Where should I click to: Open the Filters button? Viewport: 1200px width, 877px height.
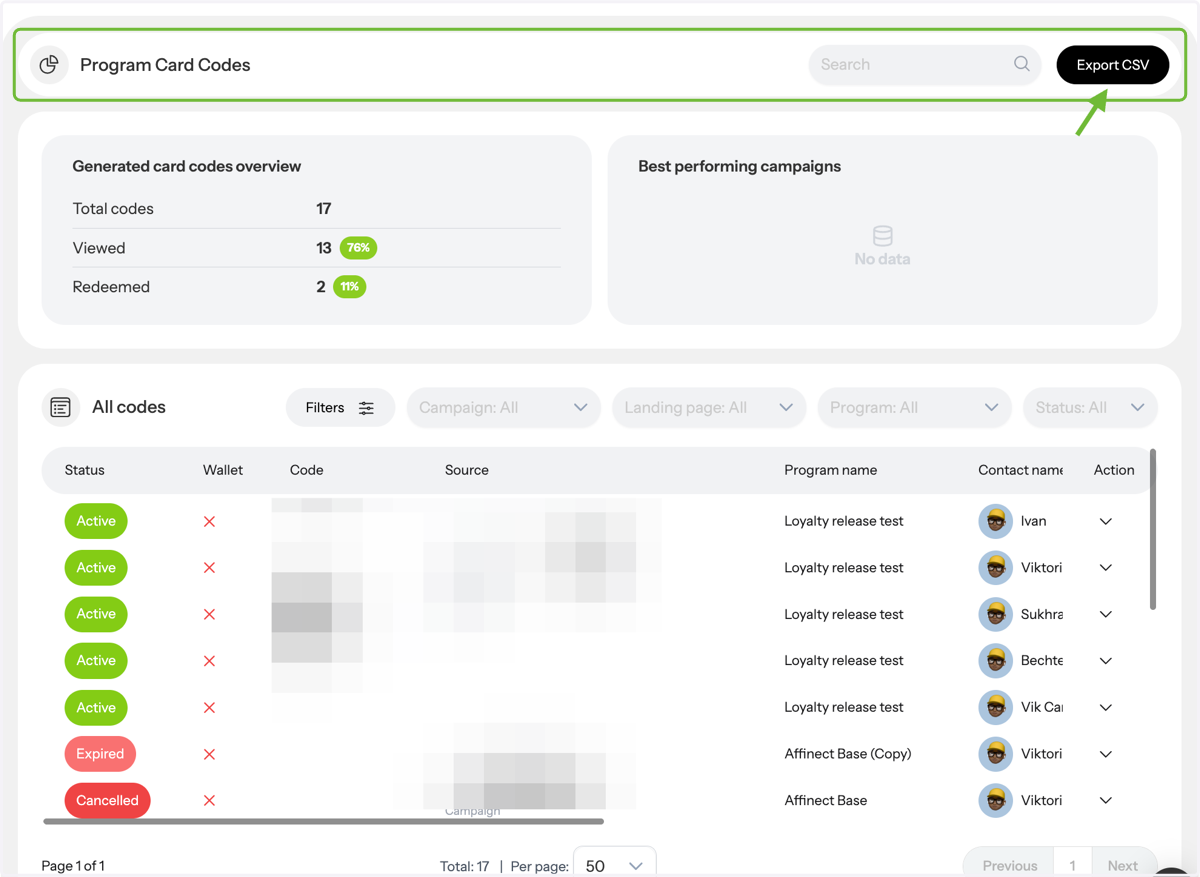pos(340,408)
